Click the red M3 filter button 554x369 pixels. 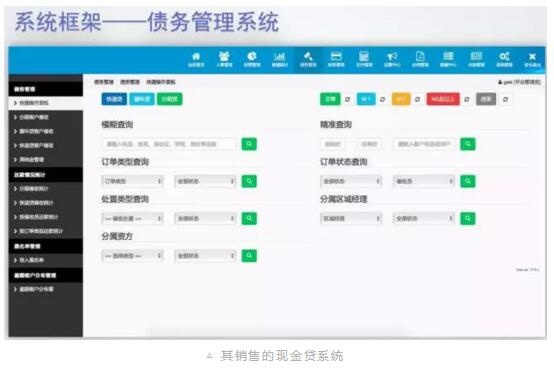(x=443, y=99)
